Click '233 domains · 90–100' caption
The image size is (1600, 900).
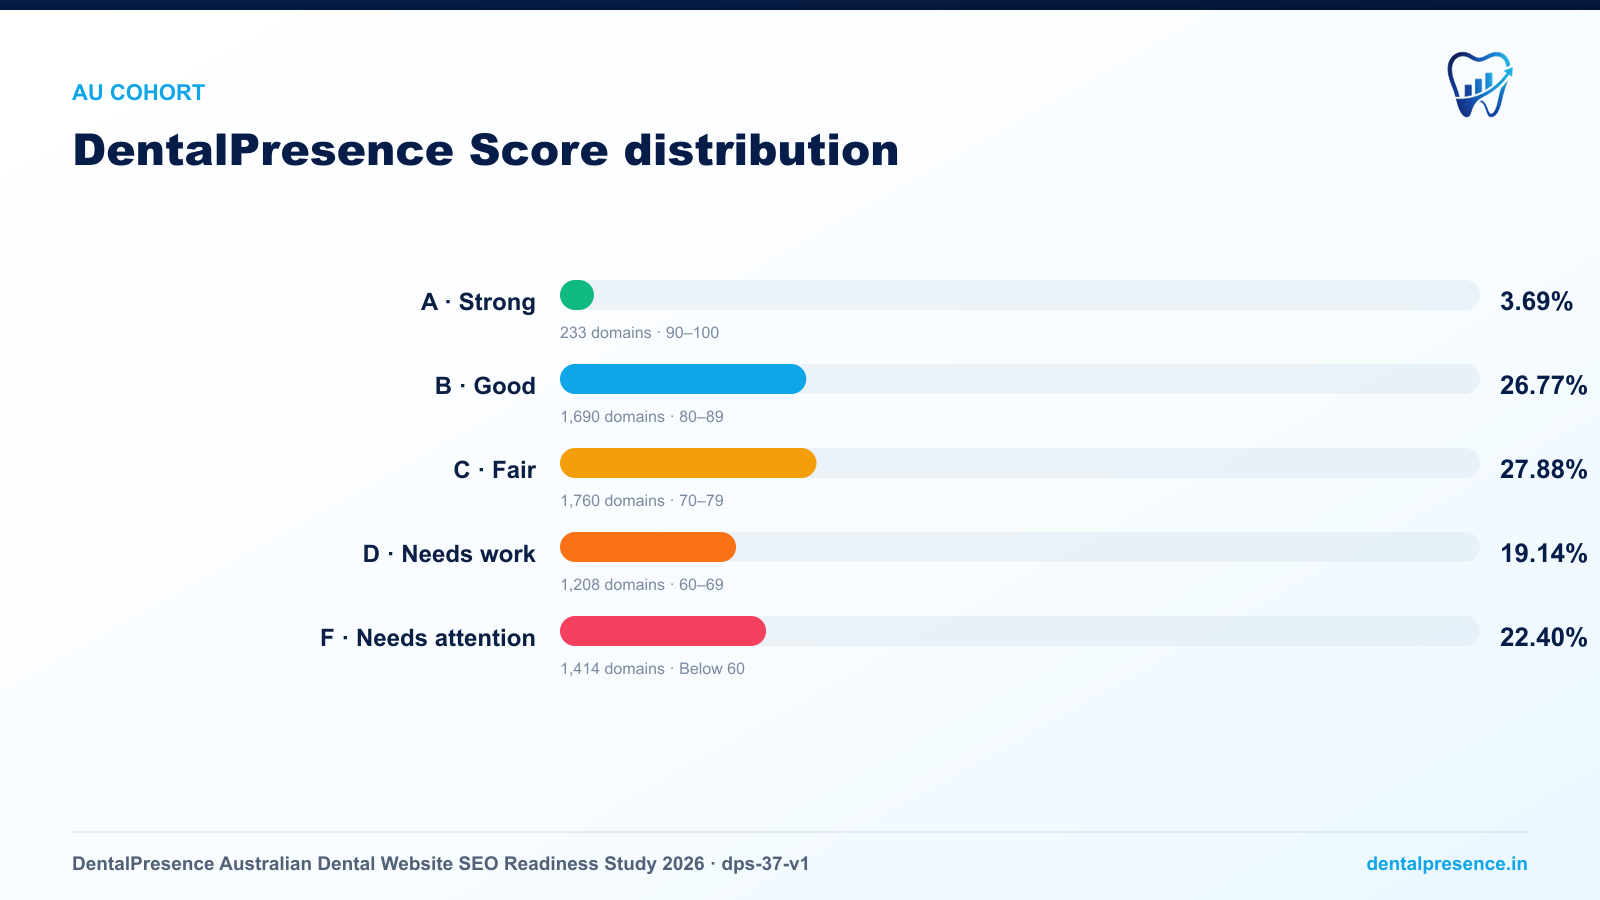[639, 333]
